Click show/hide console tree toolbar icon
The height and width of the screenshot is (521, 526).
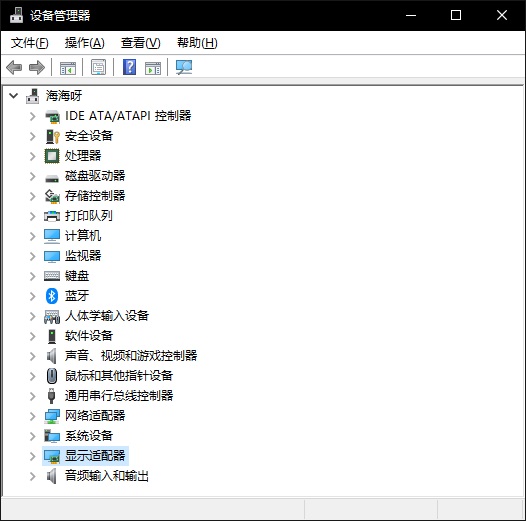click(x=68, y=67)
